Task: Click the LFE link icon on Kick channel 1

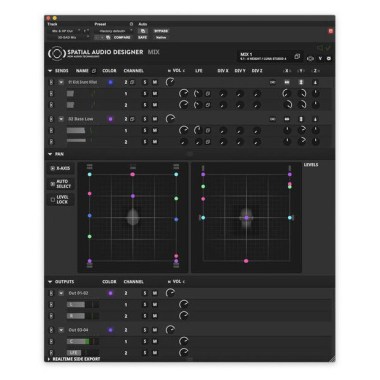Action: pos(208,94)
